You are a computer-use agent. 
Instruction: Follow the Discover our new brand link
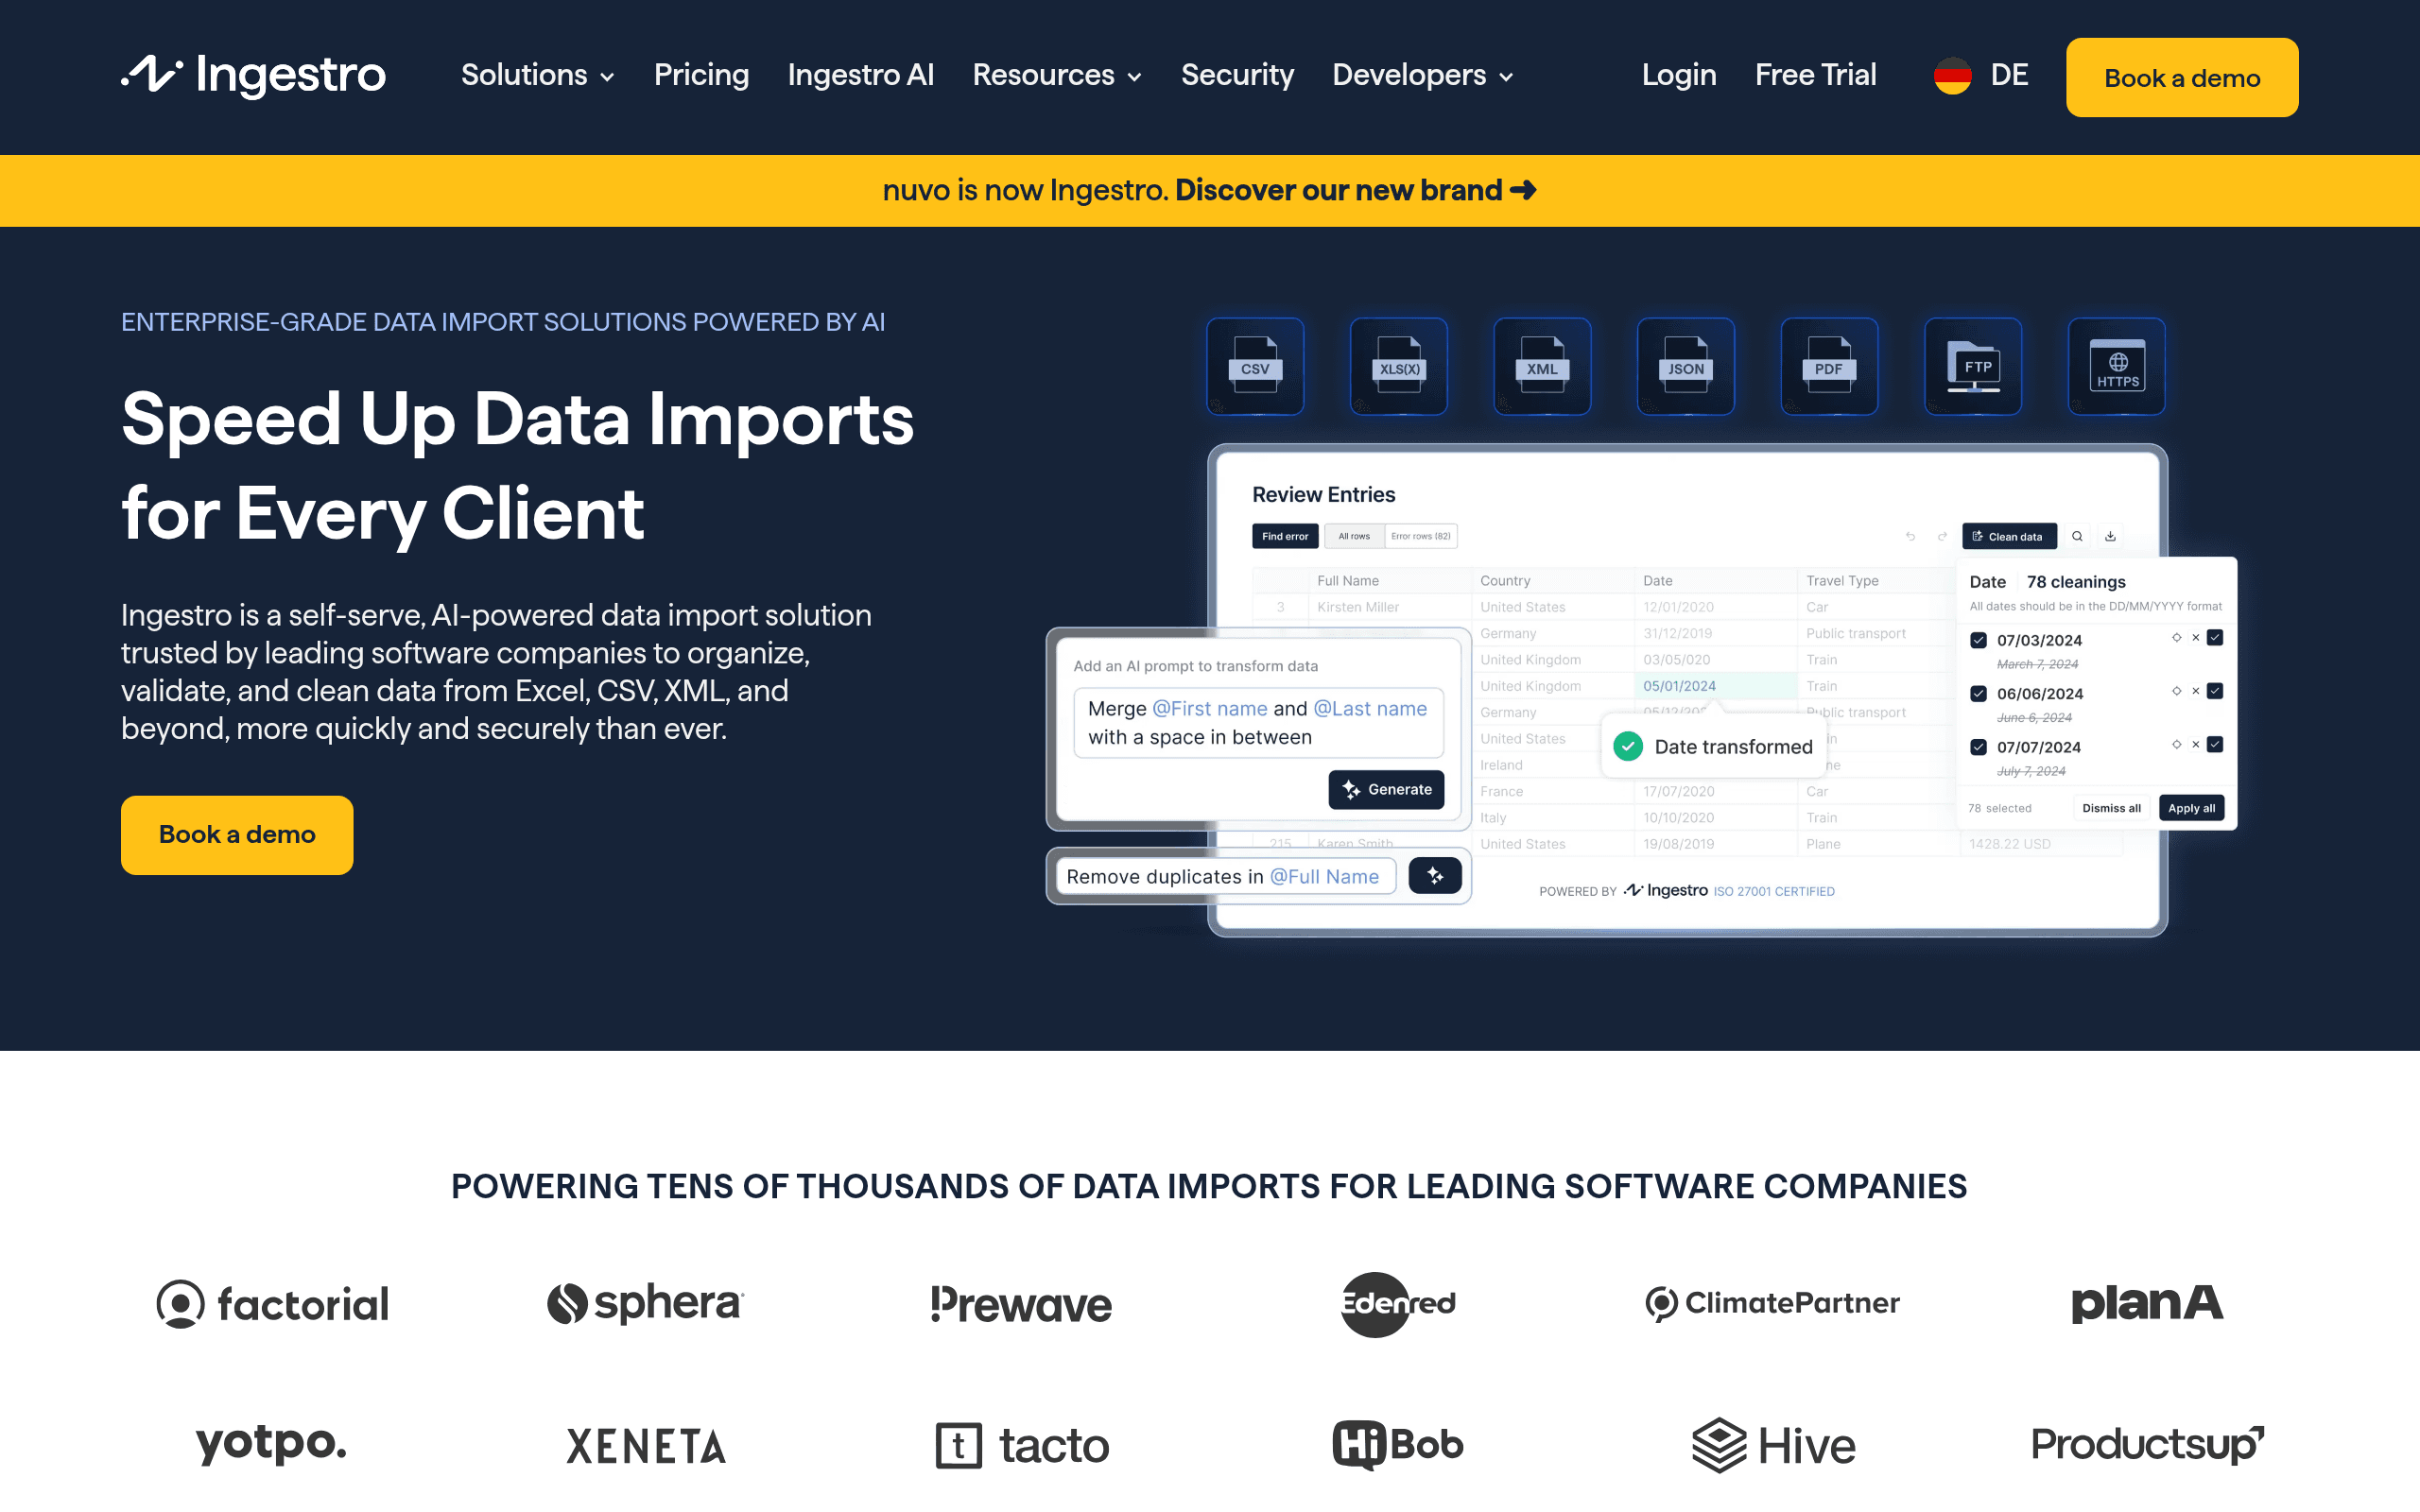click(1356, 190)
